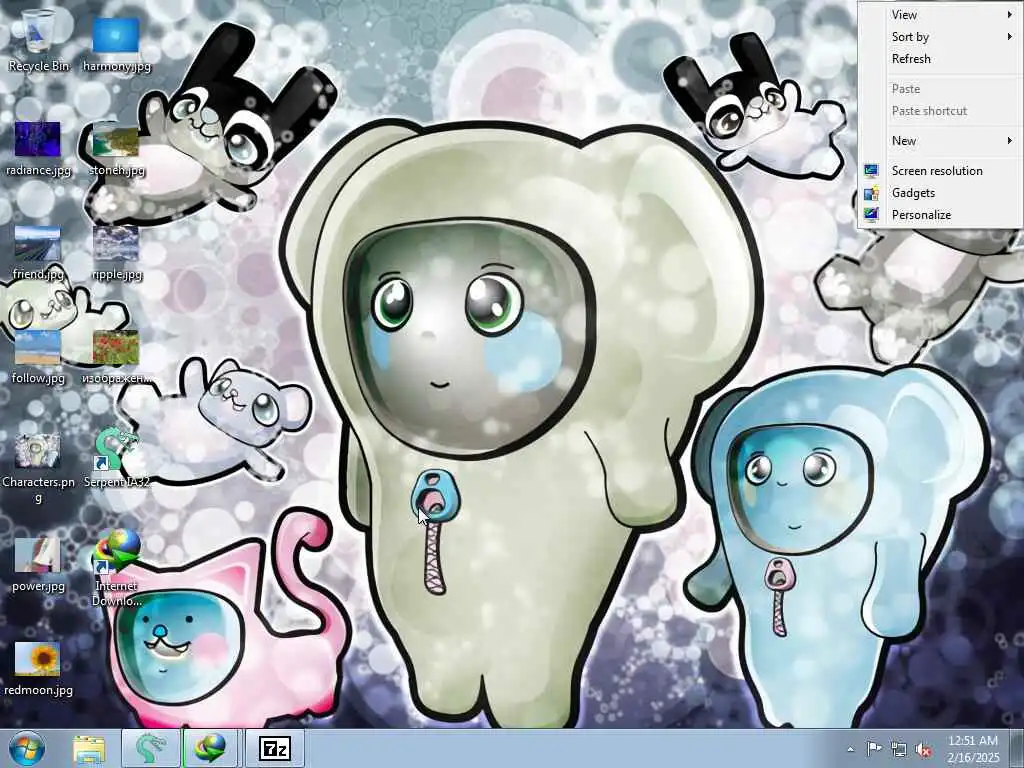
Task: Choose Screen resolution in context menu
Action: coord(940,170)
